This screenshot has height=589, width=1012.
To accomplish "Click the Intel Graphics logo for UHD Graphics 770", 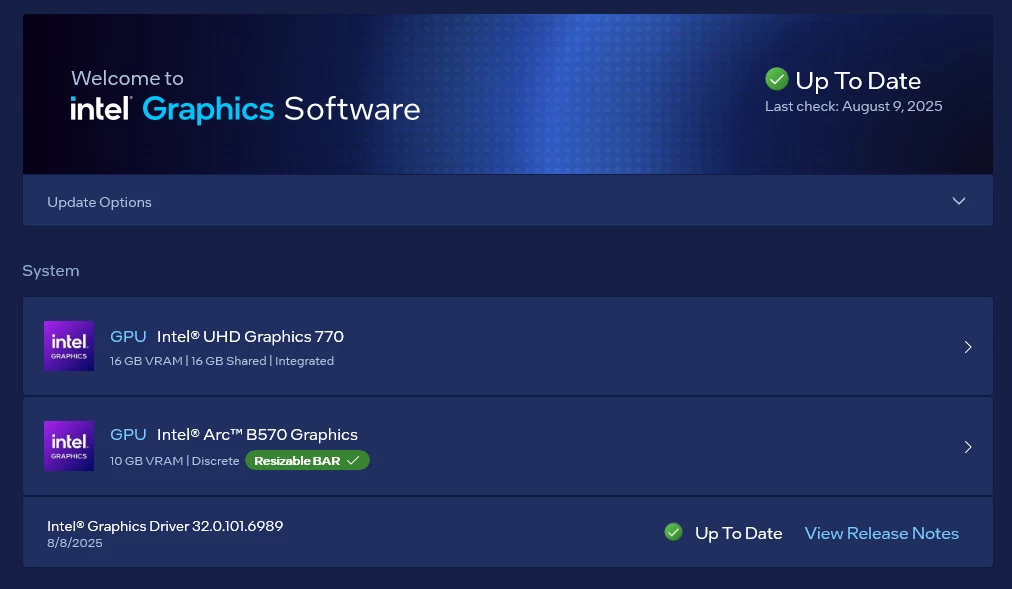I will tap(69, 346).
